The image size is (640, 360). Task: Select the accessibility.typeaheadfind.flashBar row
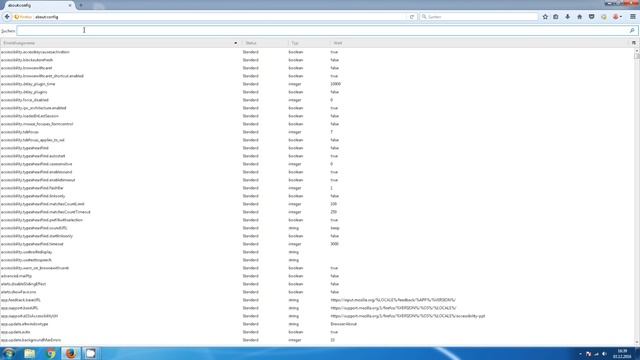(317, 188)
